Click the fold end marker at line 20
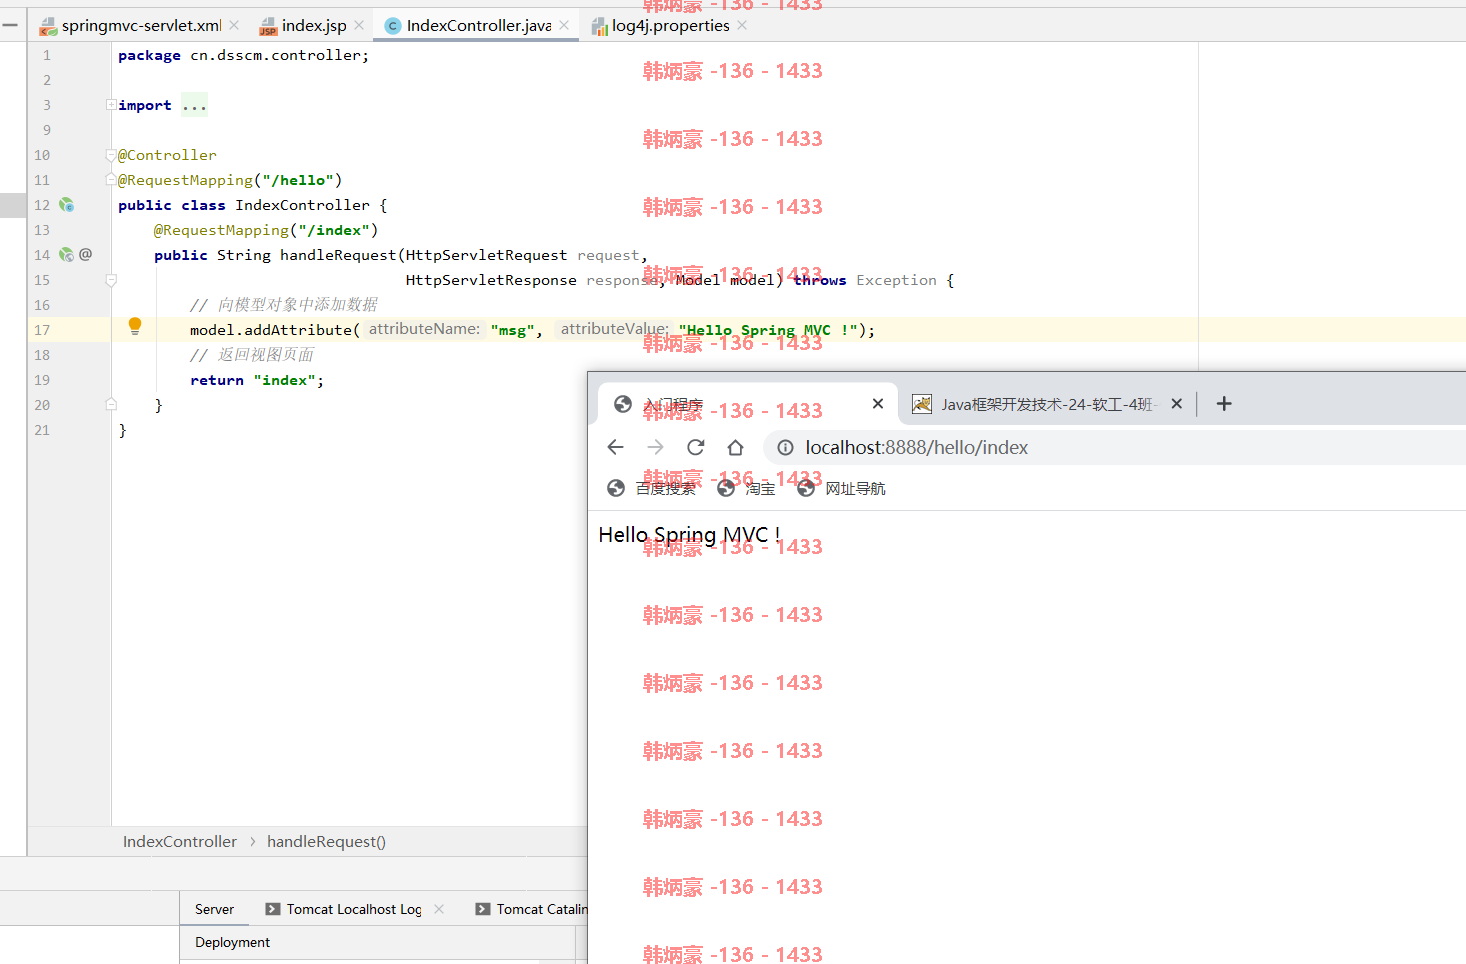Image resolution: width=1466 pixels, height=964 pixels. click(111, 405)
